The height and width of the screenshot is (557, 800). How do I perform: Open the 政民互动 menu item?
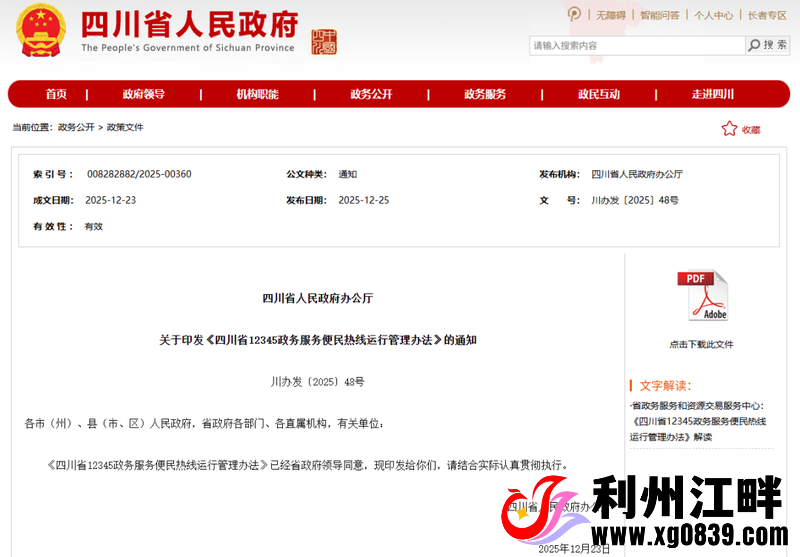pyautogui.click(x=598, y=94)
